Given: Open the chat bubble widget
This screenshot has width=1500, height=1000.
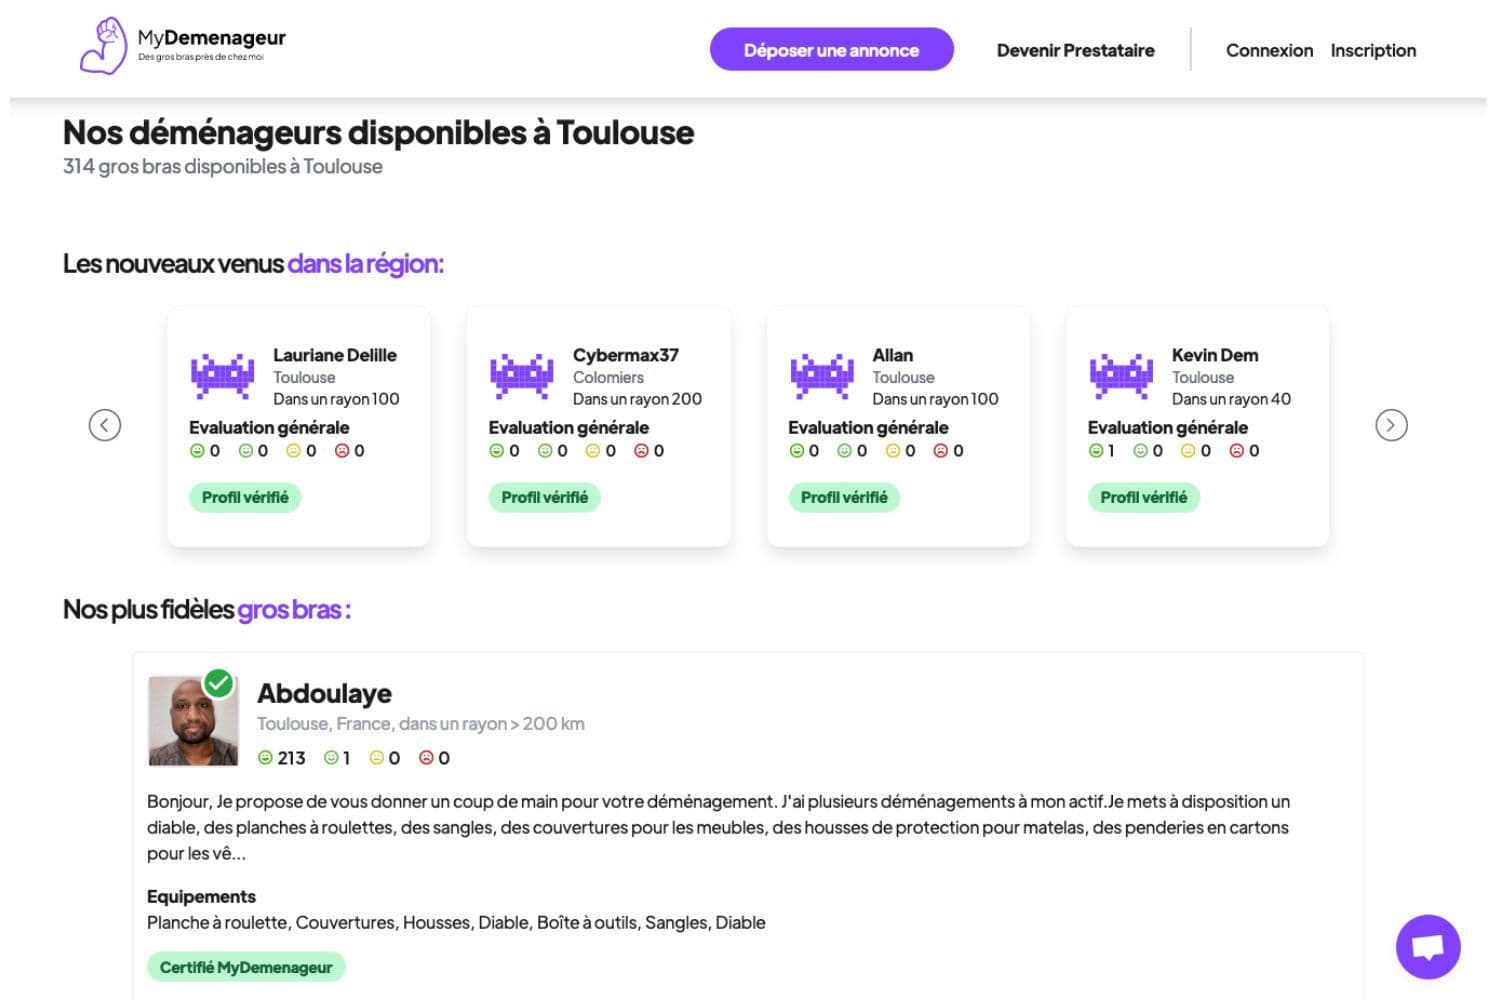Looking at the screenshot, I should [1428, 946].
